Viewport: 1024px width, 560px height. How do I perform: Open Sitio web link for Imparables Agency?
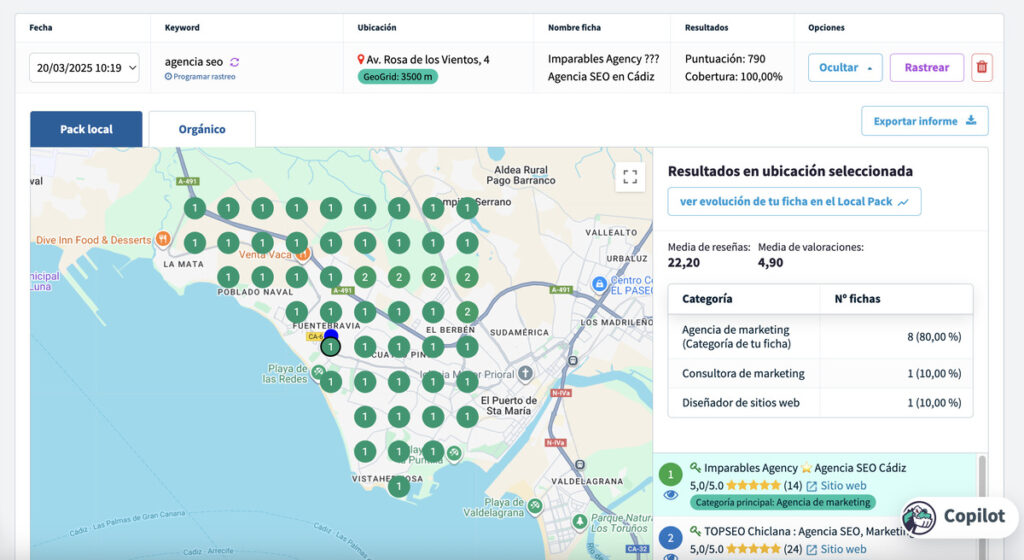click(843, 486)
